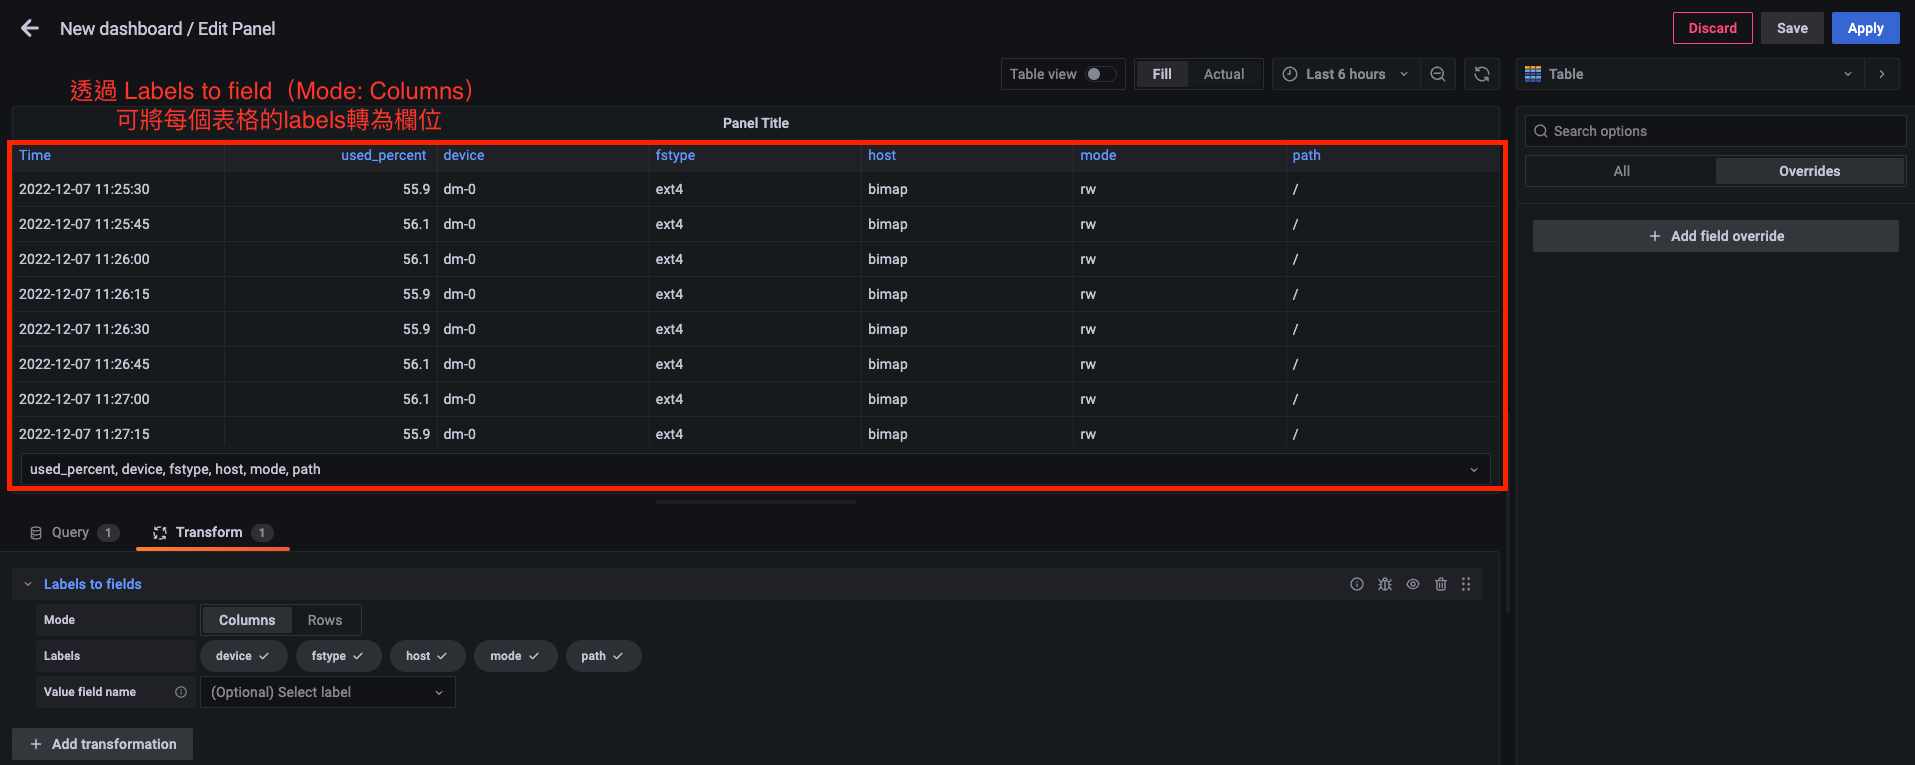Toggle Labels to fields transformation visibility
The image size is (1915, 765).
1413,584
